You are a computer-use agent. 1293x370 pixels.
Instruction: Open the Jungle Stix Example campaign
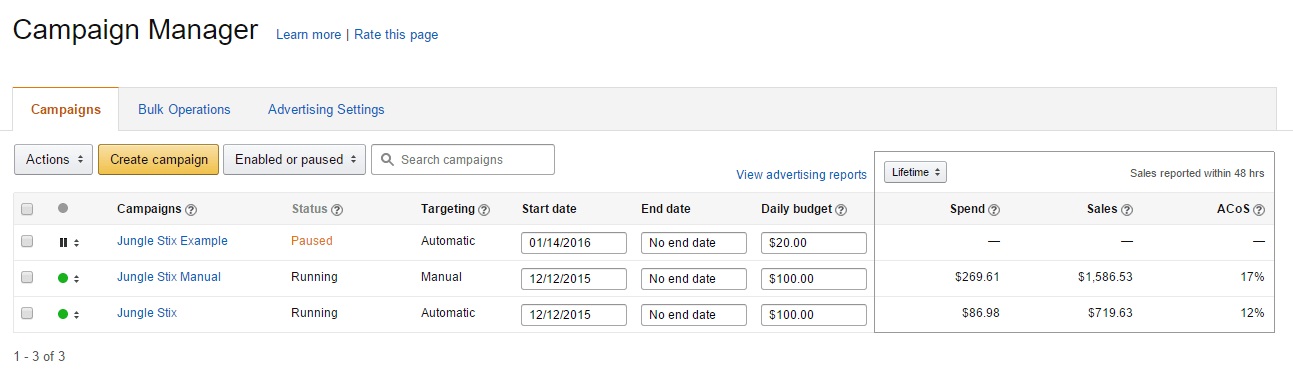(172, 241)
